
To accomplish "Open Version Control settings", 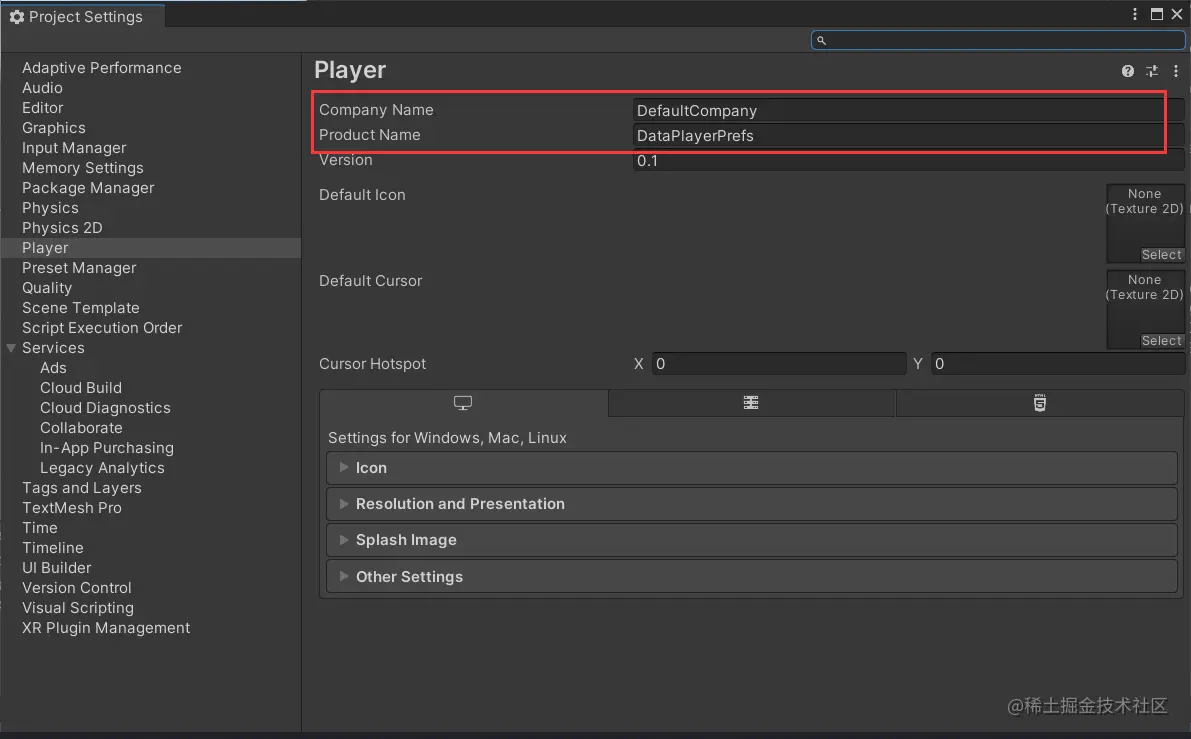I will [77, 588].
